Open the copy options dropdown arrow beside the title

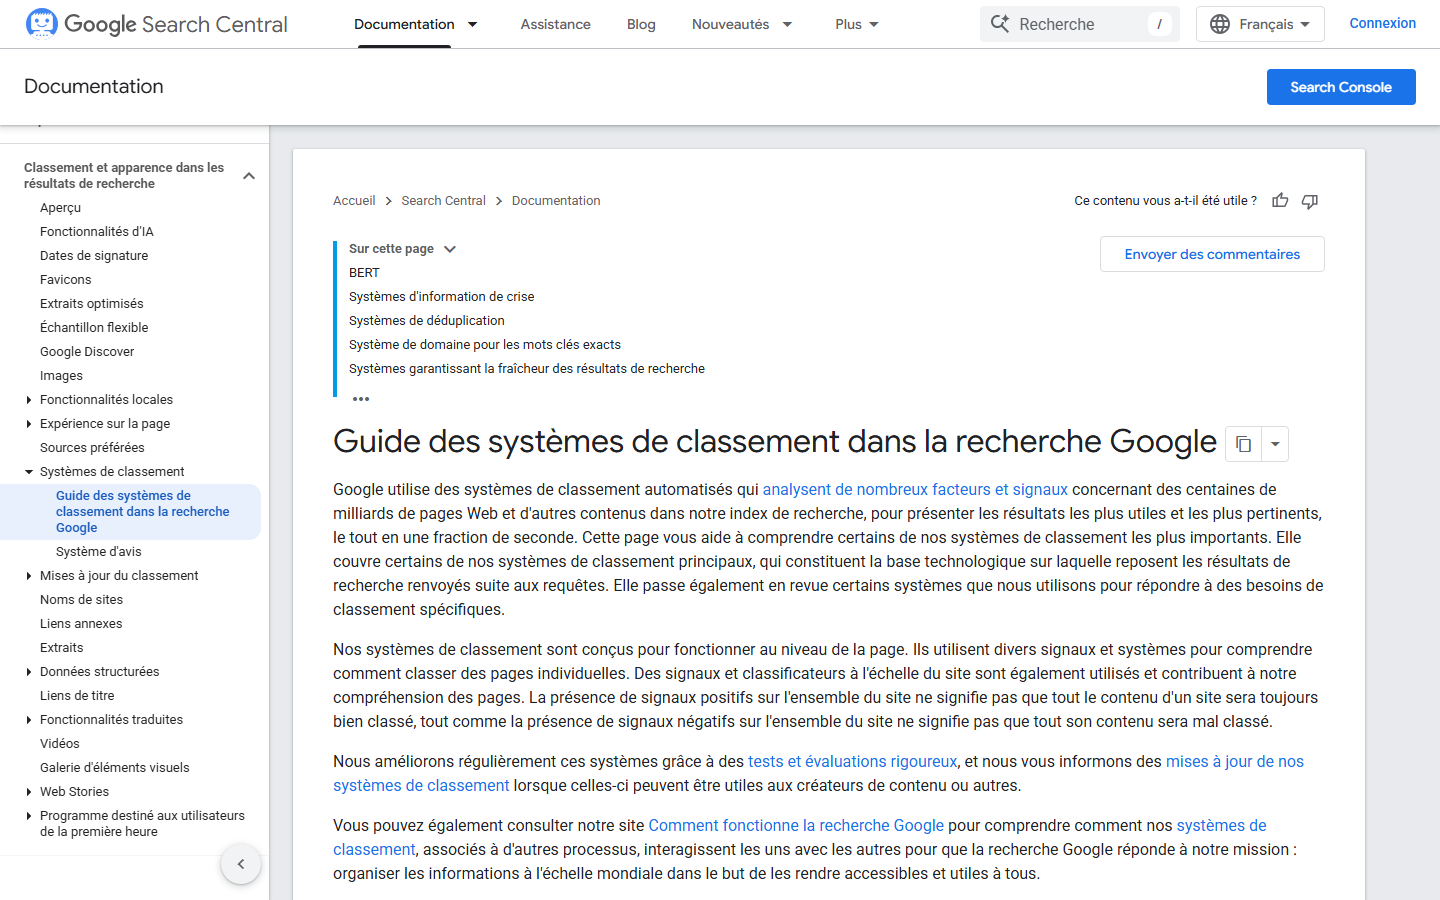pos(1275,444)
